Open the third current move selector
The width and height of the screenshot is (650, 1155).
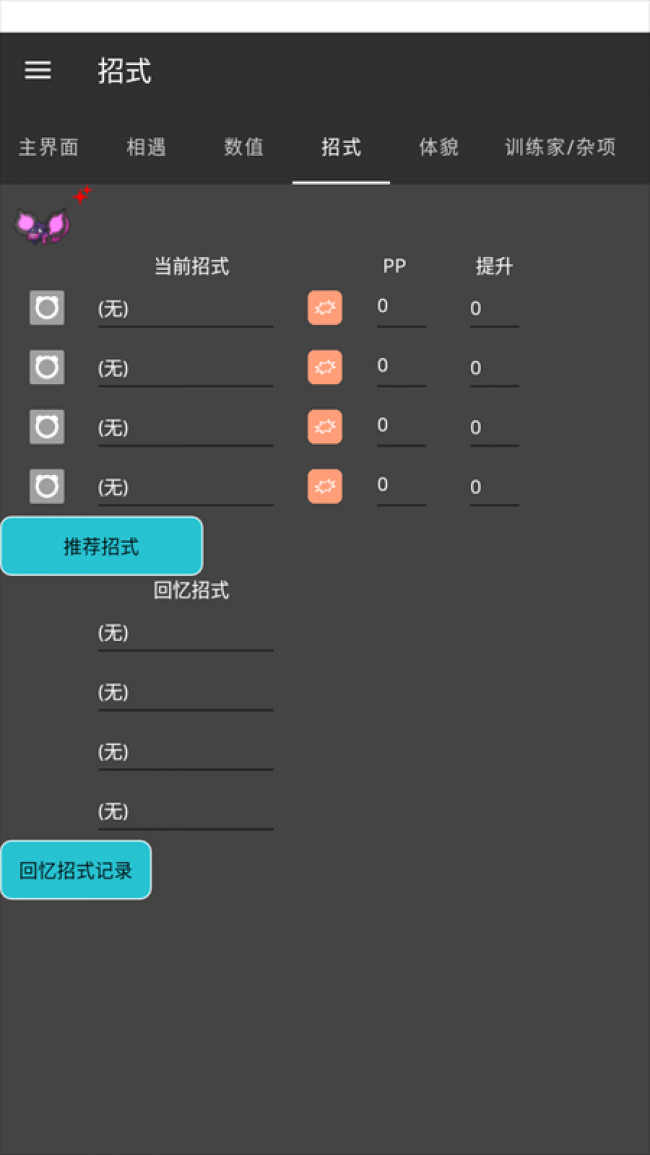[x=185, y=428]
